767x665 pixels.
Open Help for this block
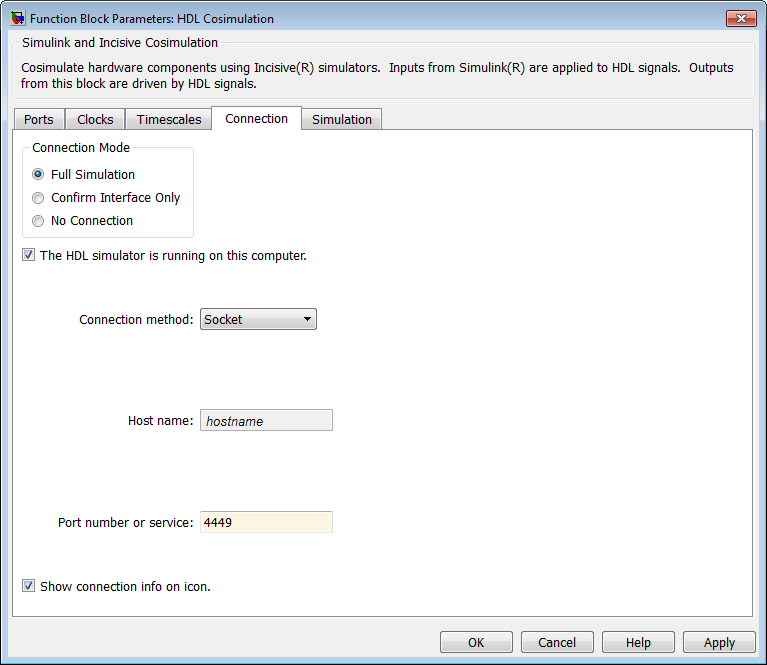(638, 642)
